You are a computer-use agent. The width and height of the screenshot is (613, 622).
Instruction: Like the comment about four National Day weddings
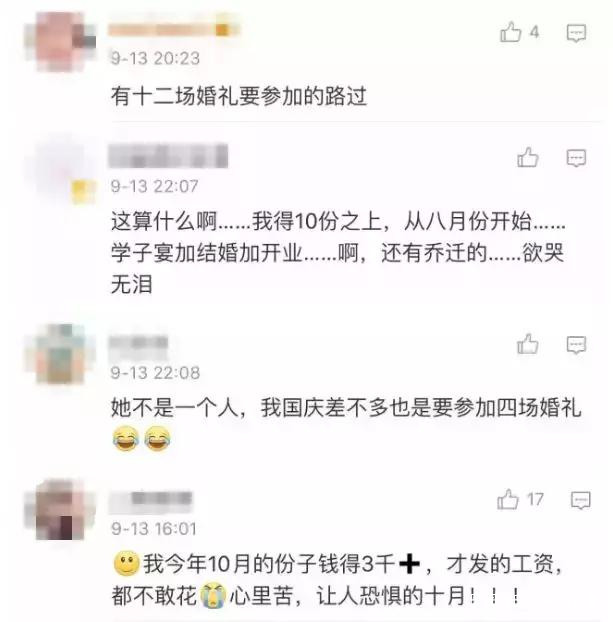[528, 344]
